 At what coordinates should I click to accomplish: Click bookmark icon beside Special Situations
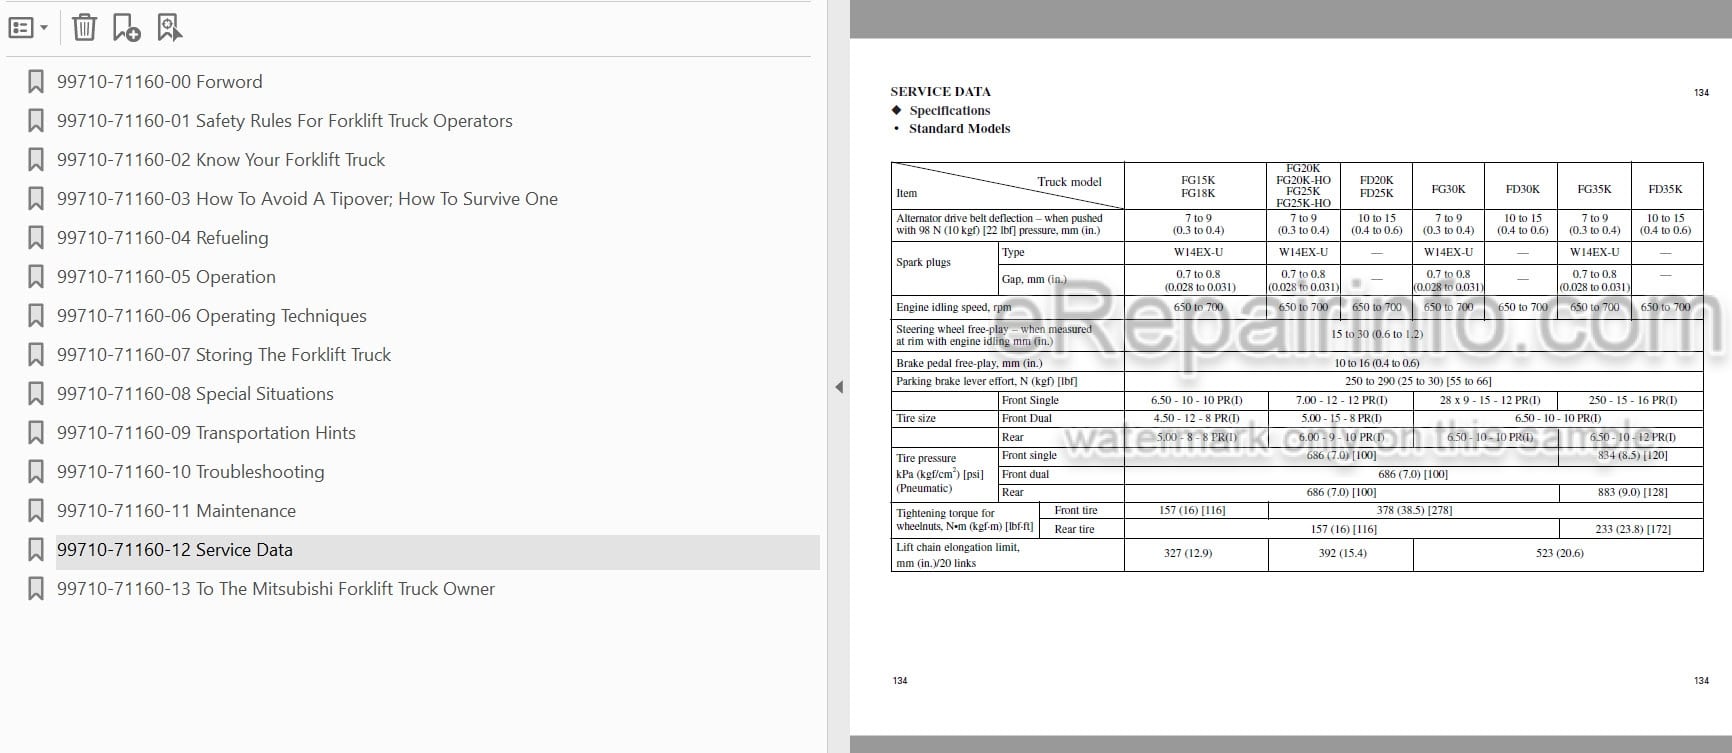36,394
